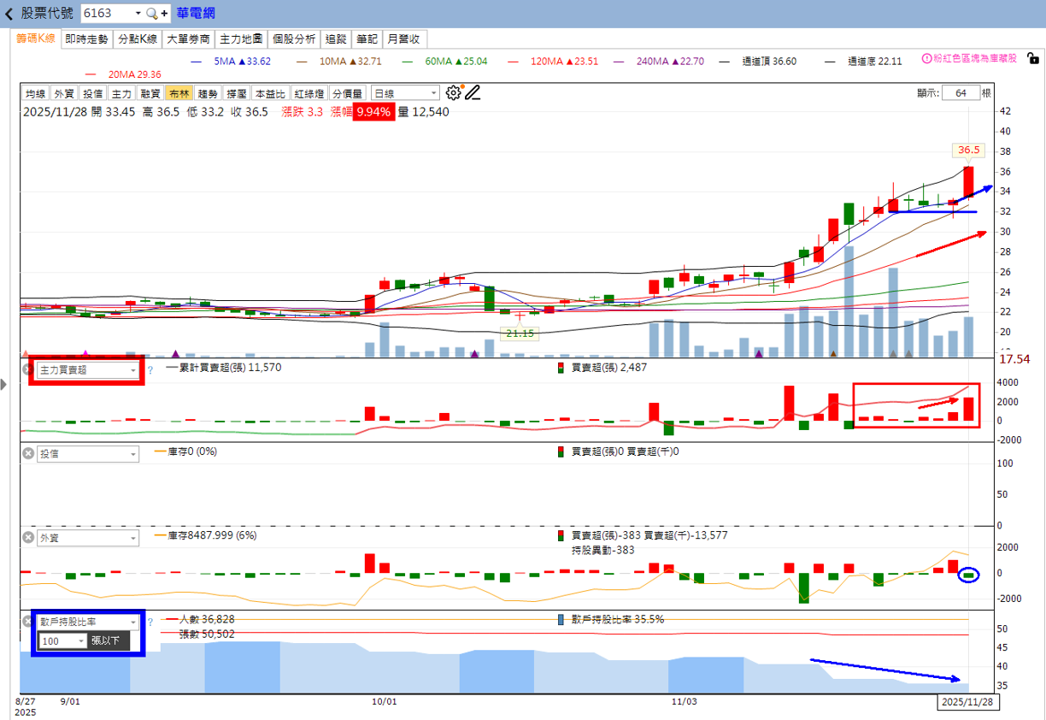Switch to the 個股分析 tab
The image size is (1046, 720).
(x=294, y=39)
